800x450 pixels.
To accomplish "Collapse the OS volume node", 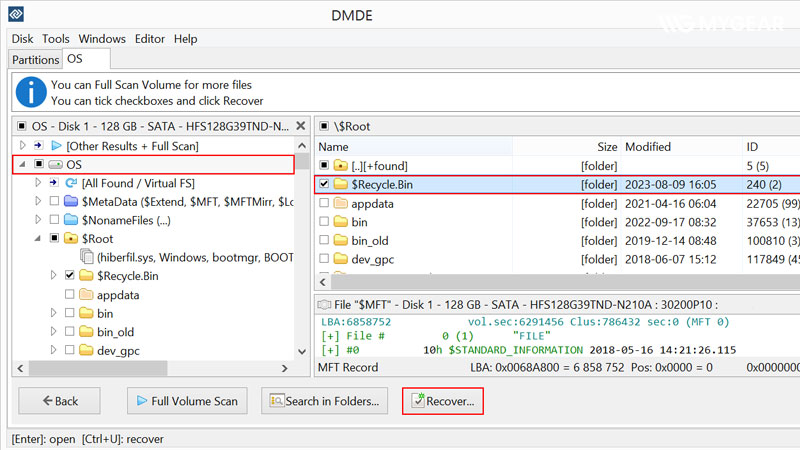I will tap(22, 164).
